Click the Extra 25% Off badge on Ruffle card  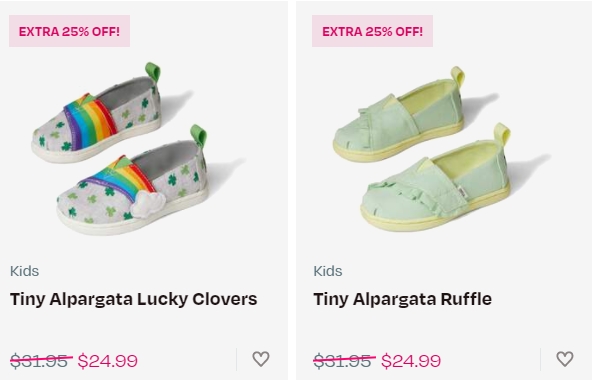click(x=372, y=31)
